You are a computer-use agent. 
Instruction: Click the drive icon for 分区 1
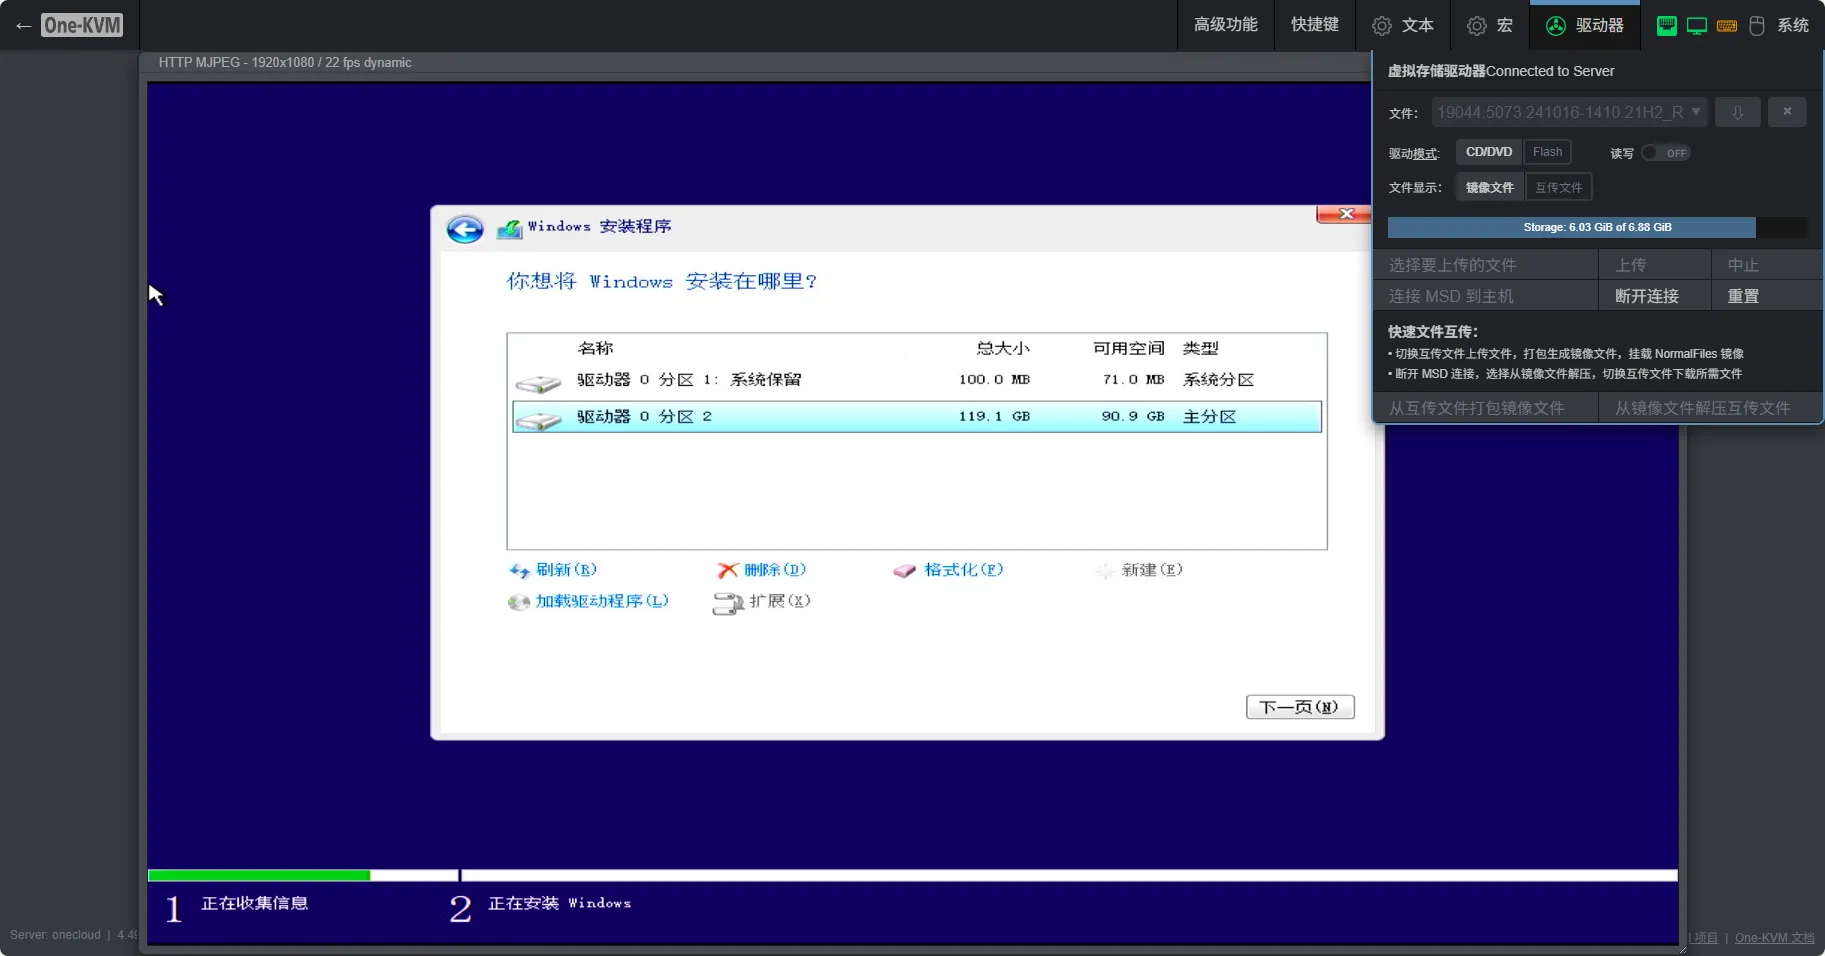point(538,383)
